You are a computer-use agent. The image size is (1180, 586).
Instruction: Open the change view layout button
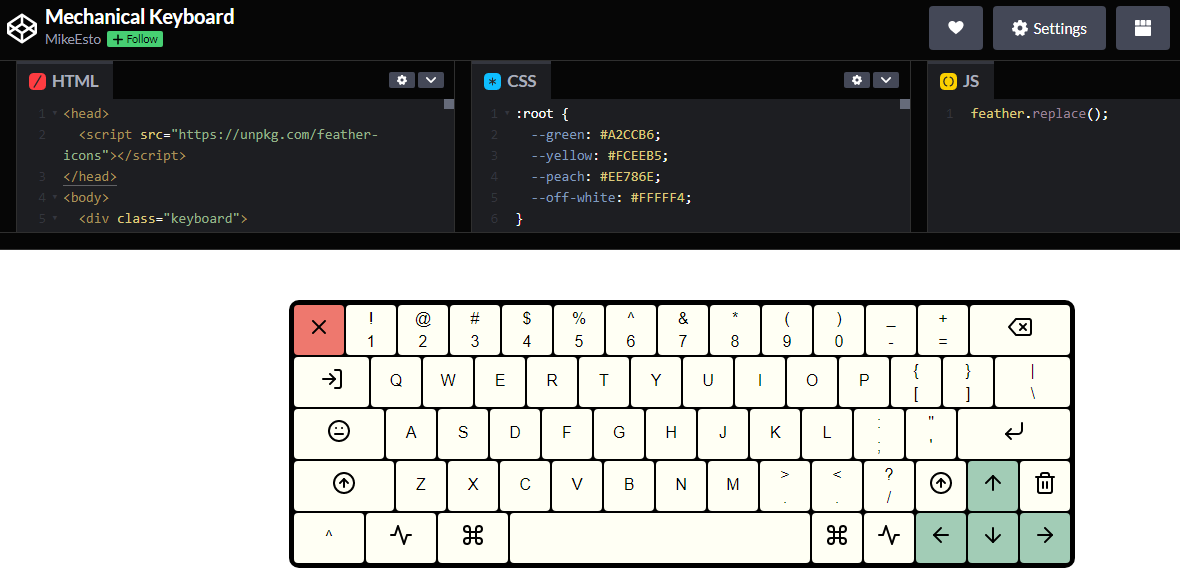pos(1142,29)
